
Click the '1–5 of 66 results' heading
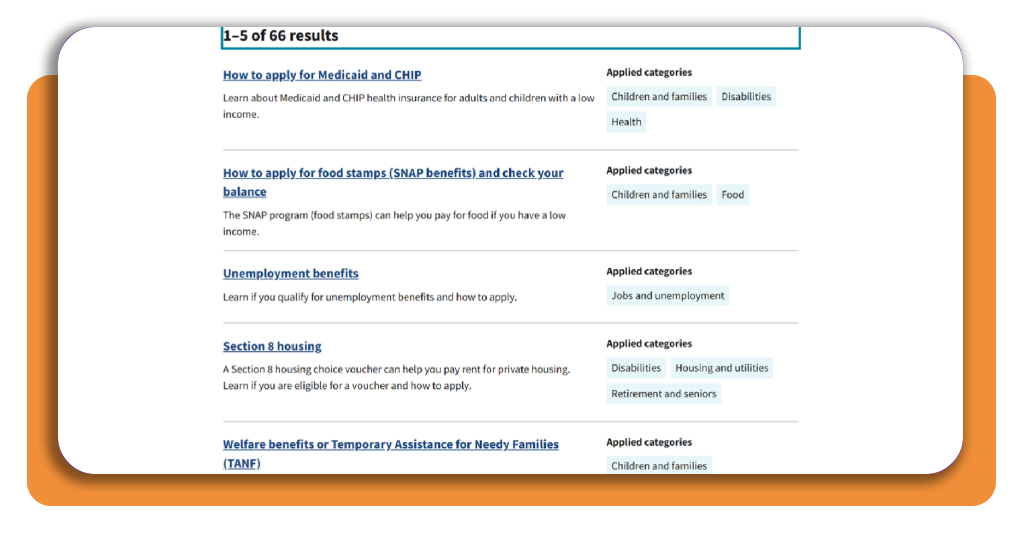tap(281, 36)
